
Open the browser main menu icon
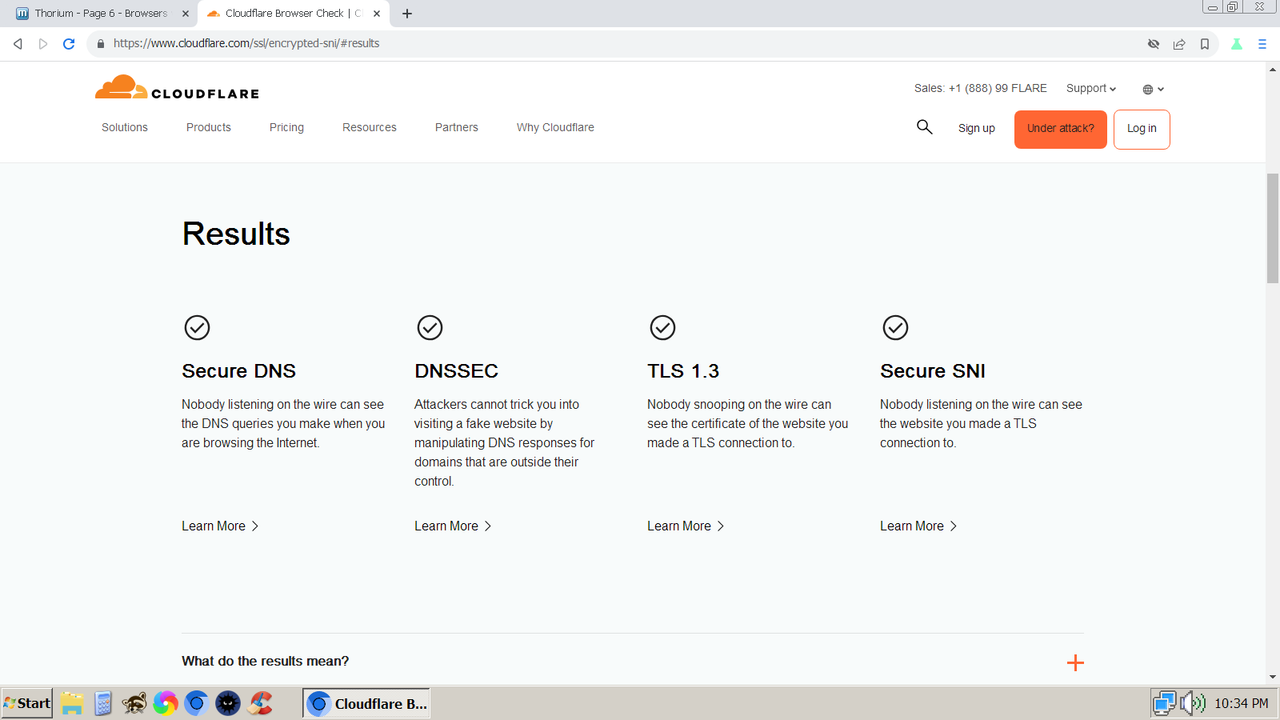point(1262,44)
